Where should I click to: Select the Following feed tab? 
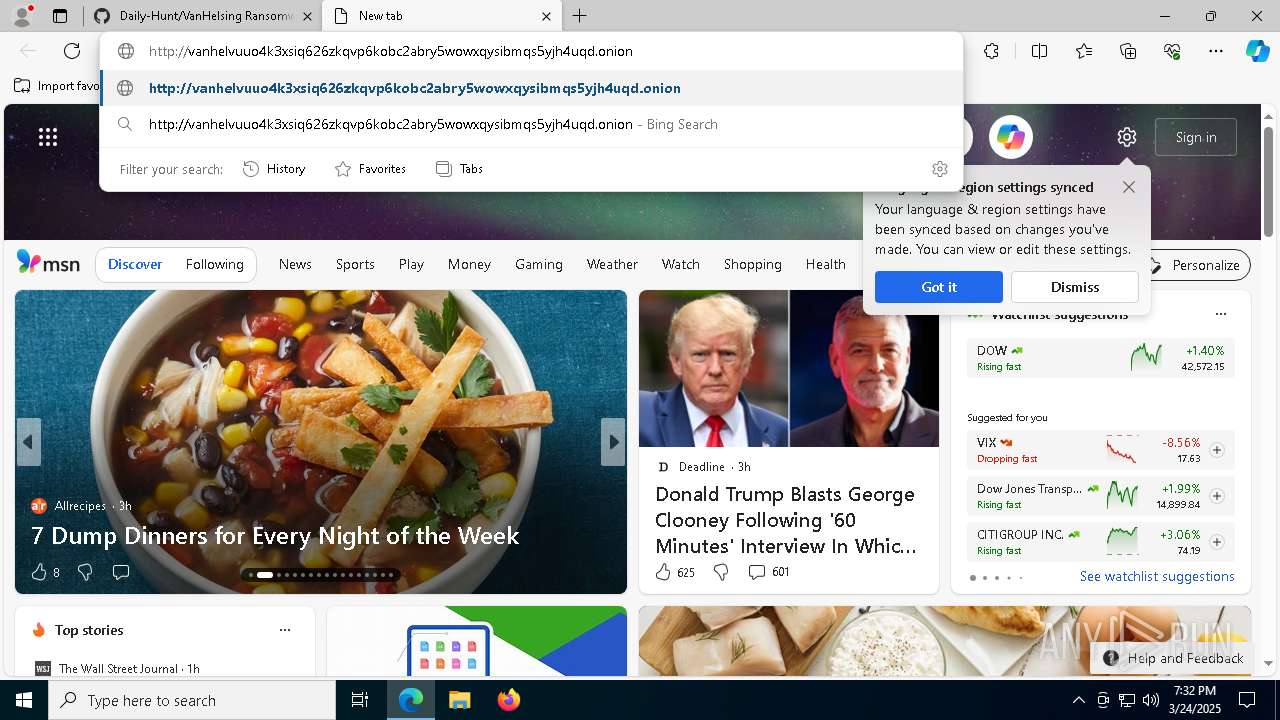(x=215, y=264)
